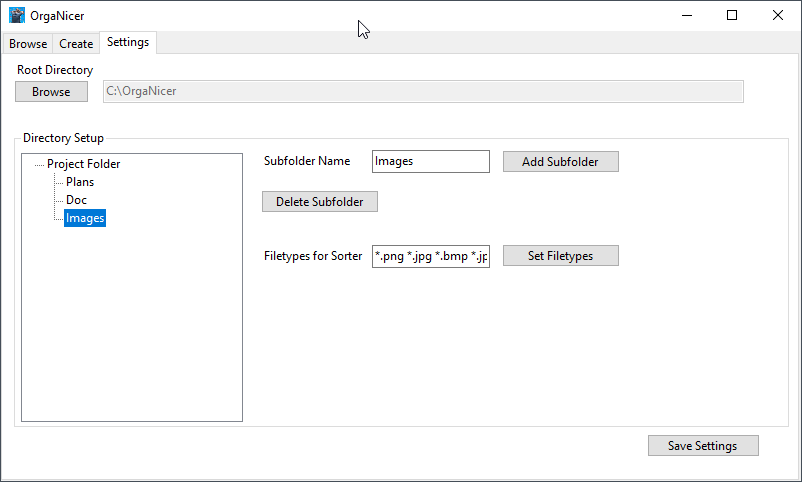Switch to the Browse tab
Screen dimensions: 802x482
[28, 43]
